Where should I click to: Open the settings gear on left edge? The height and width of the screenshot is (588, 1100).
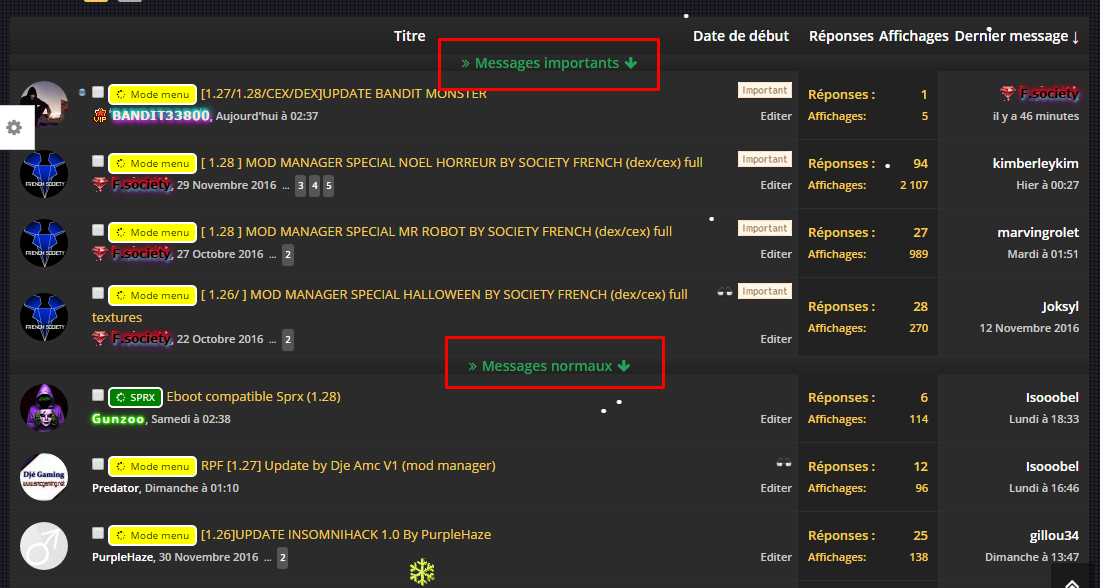[14, 128]
